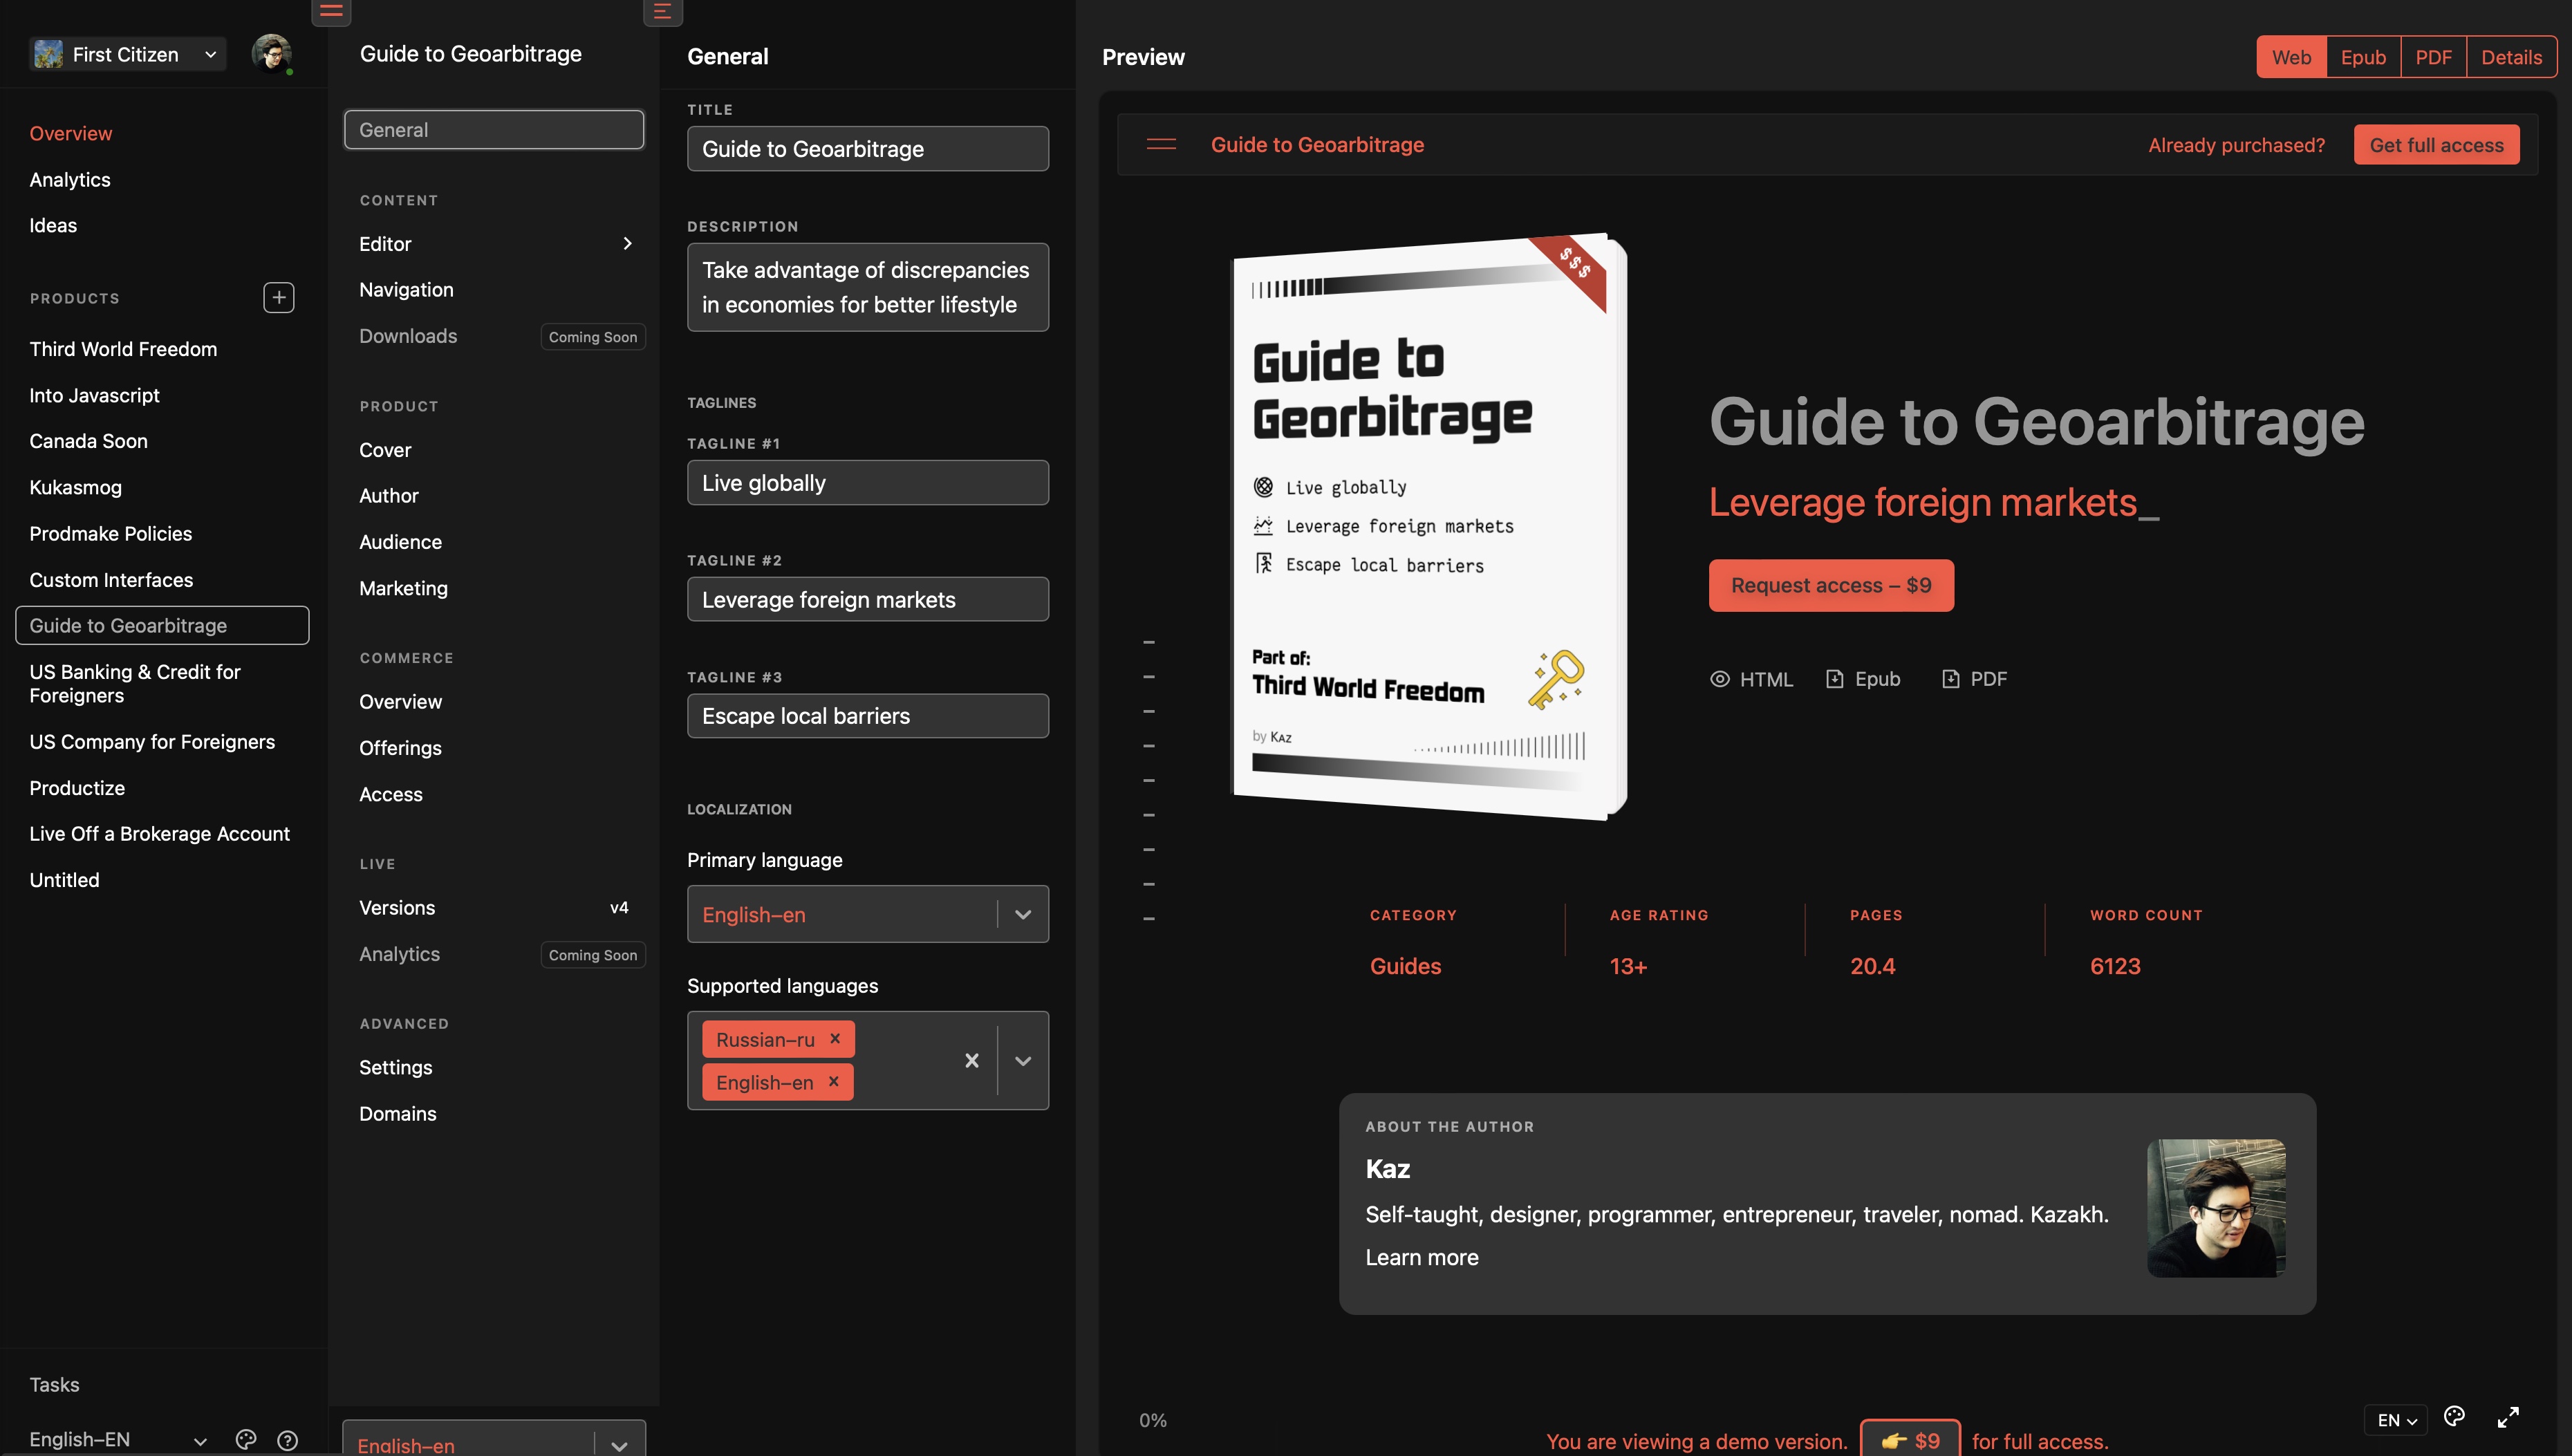The width and height of the screenshot is (2572, 1456).
Task: Remove the Russian–ru language tag
Action: click(x=835, y=1039)
